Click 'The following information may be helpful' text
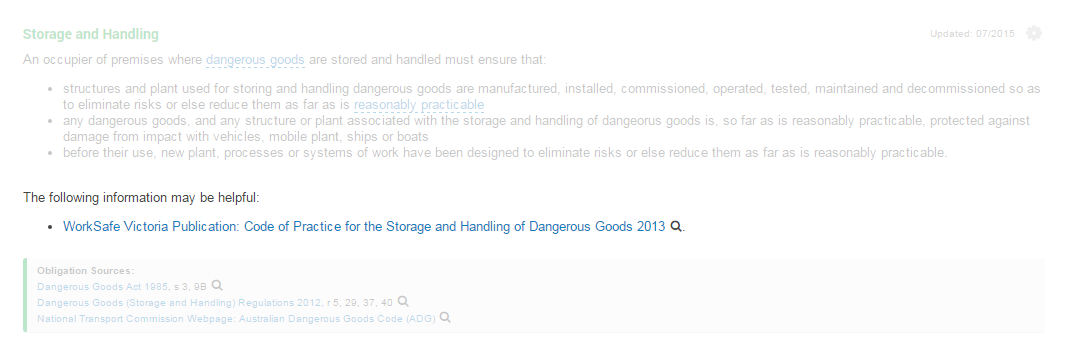 click(142, 198)
